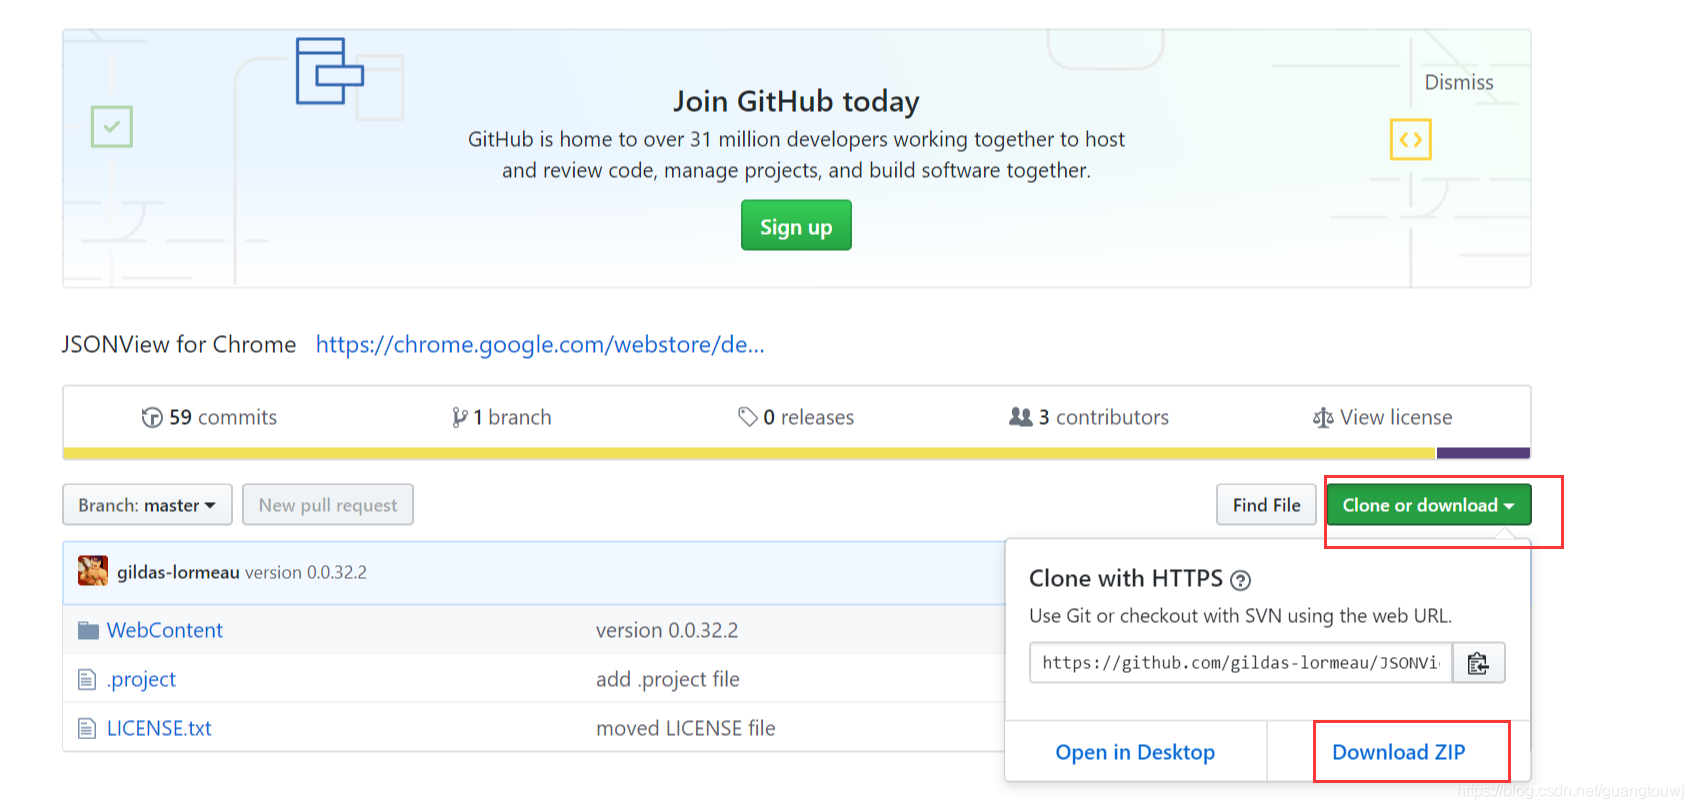Dismiss the Join GitHub banner
The height and width of the screenshot is (809, 1693).
pos(1459,83)
